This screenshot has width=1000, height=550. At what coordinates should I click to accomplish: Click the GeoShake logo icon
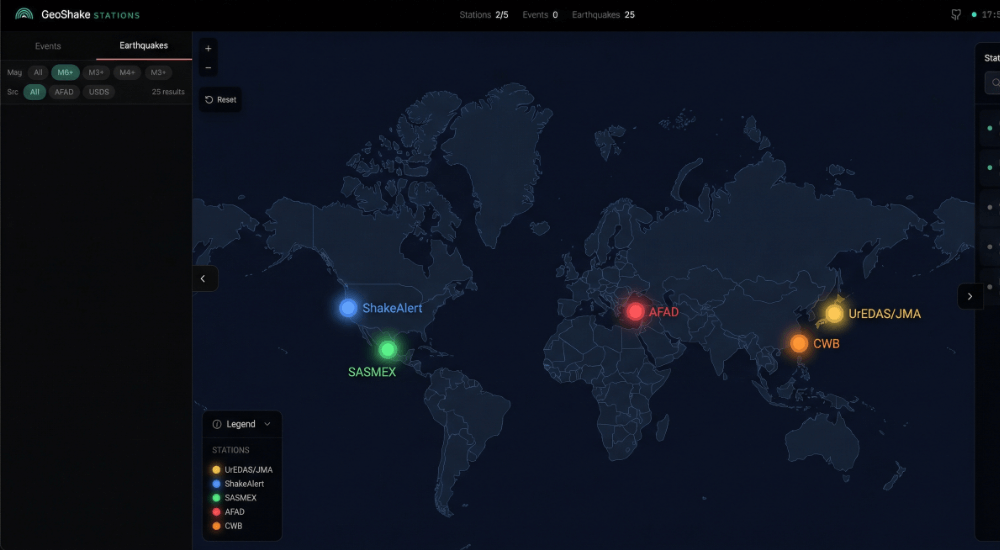(x=24, y=15)
